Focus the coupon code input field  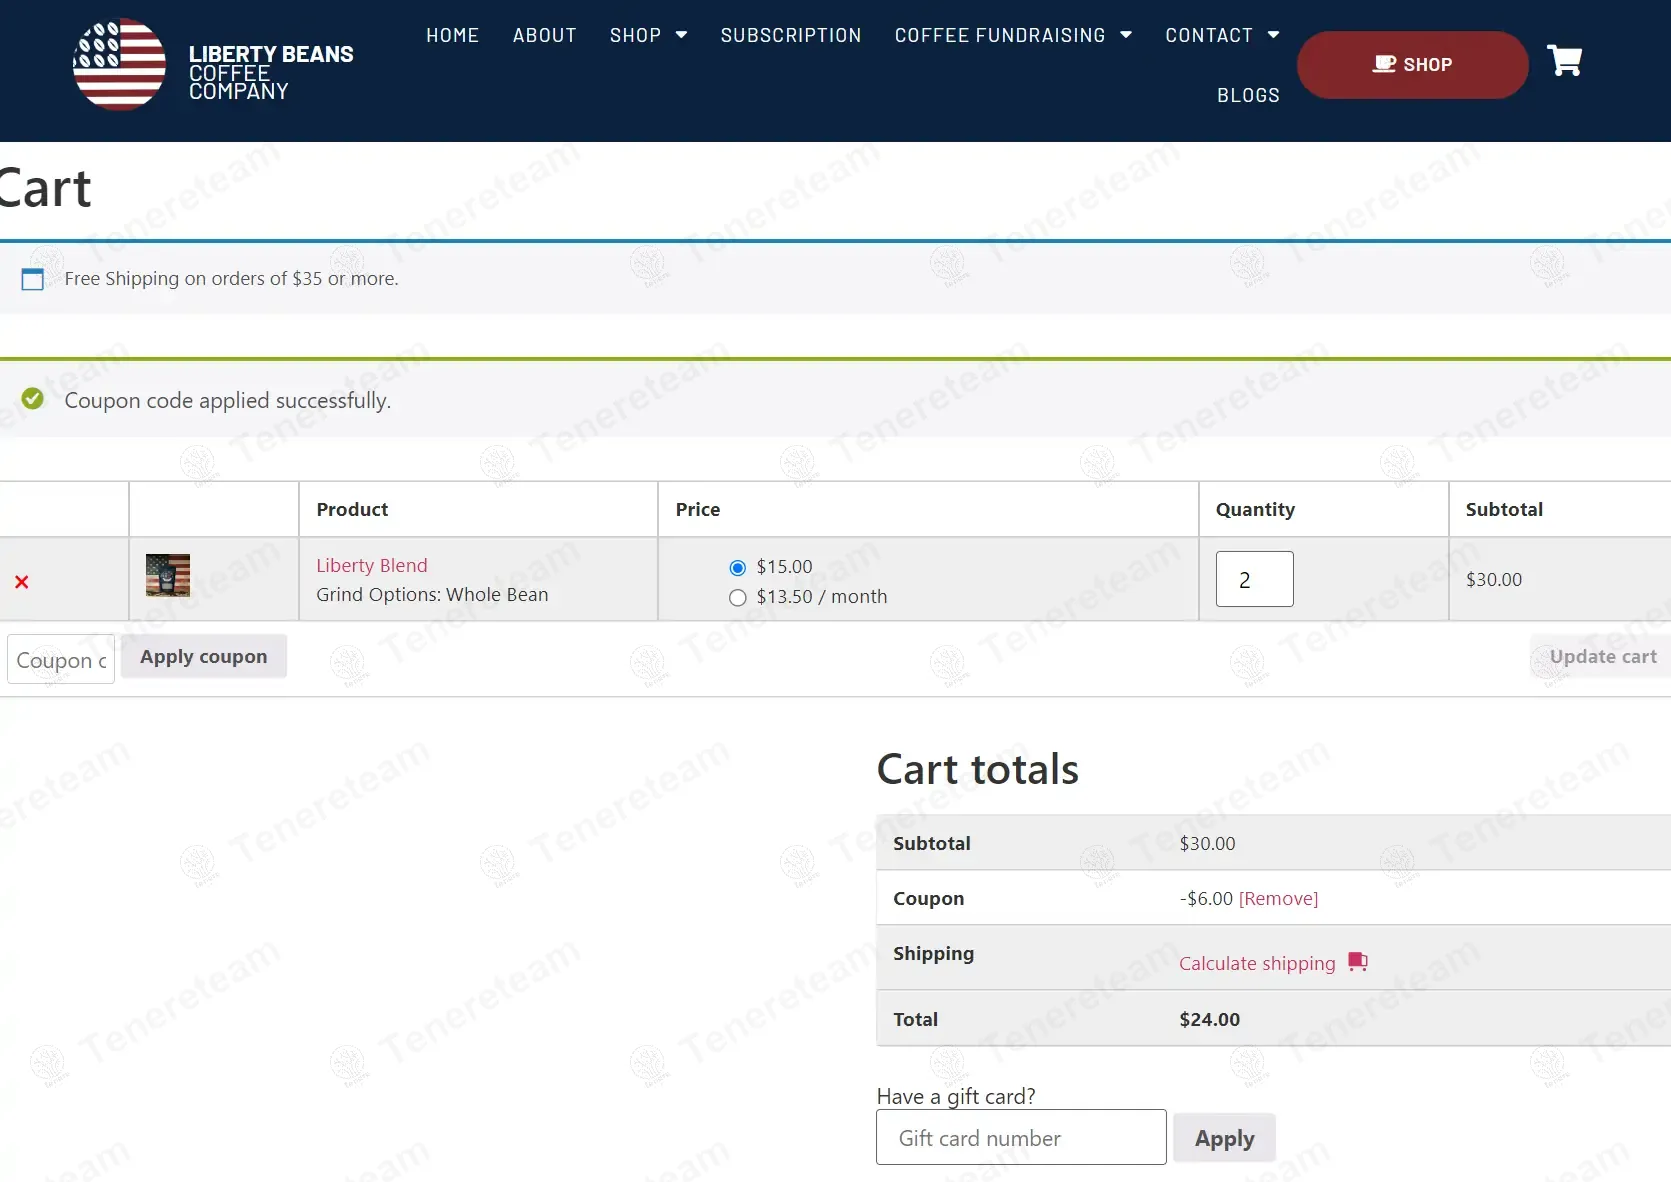point(61,660)
